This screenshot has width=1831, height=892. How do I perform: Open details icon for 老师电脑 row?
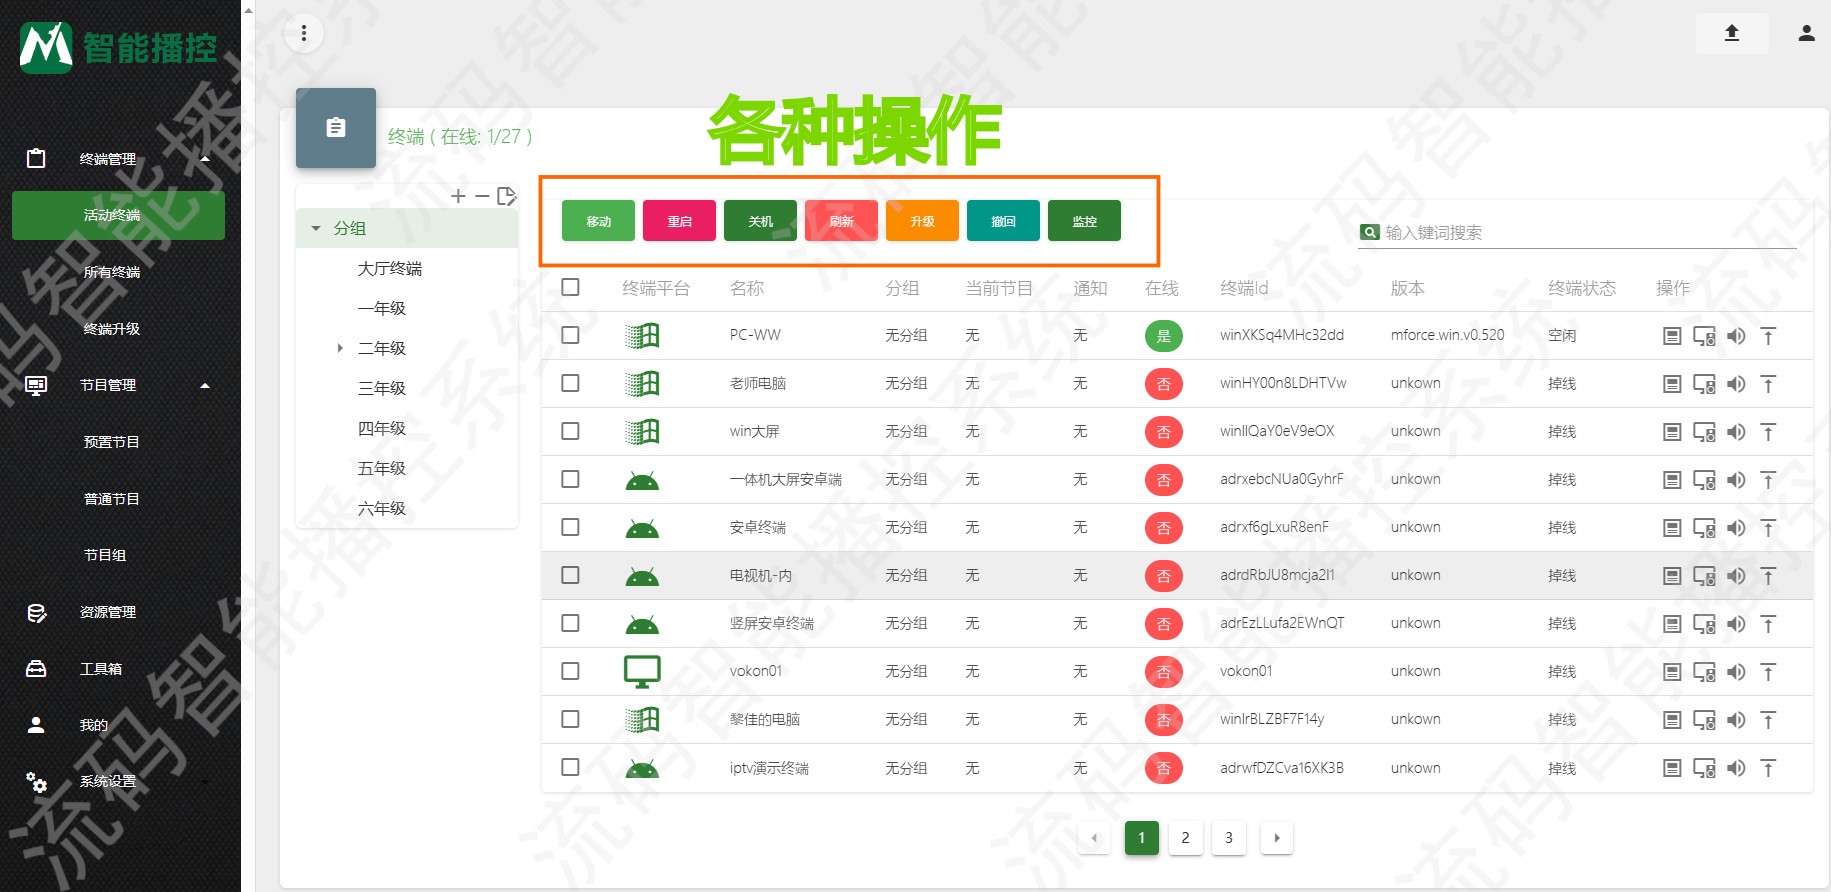[1672, 384]
